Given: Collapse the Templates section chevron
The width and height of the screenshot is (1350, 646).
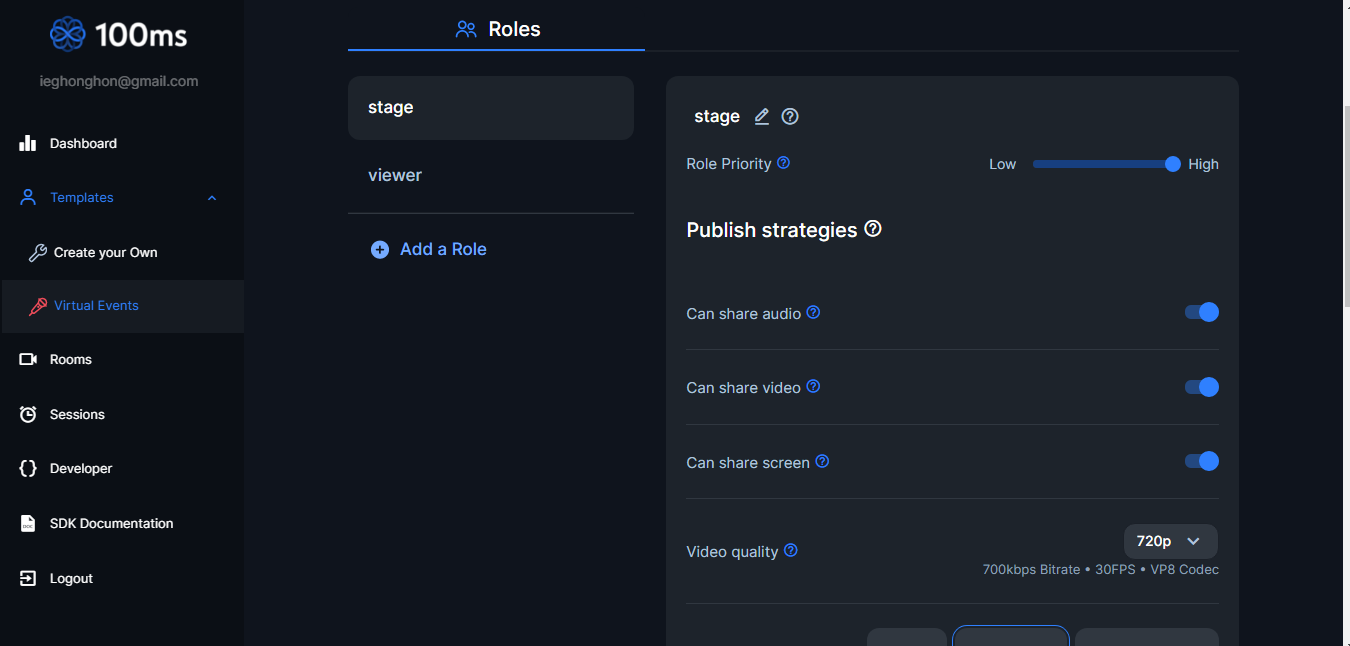Looking at the screenshot, I should pyautogui.click(x=212, y=198).
